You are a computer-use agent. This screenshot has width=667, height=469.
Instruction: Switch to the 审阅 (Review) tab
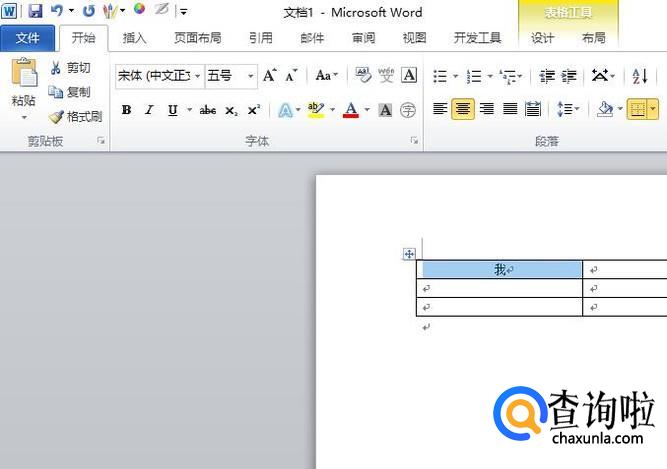pos(363,38)
